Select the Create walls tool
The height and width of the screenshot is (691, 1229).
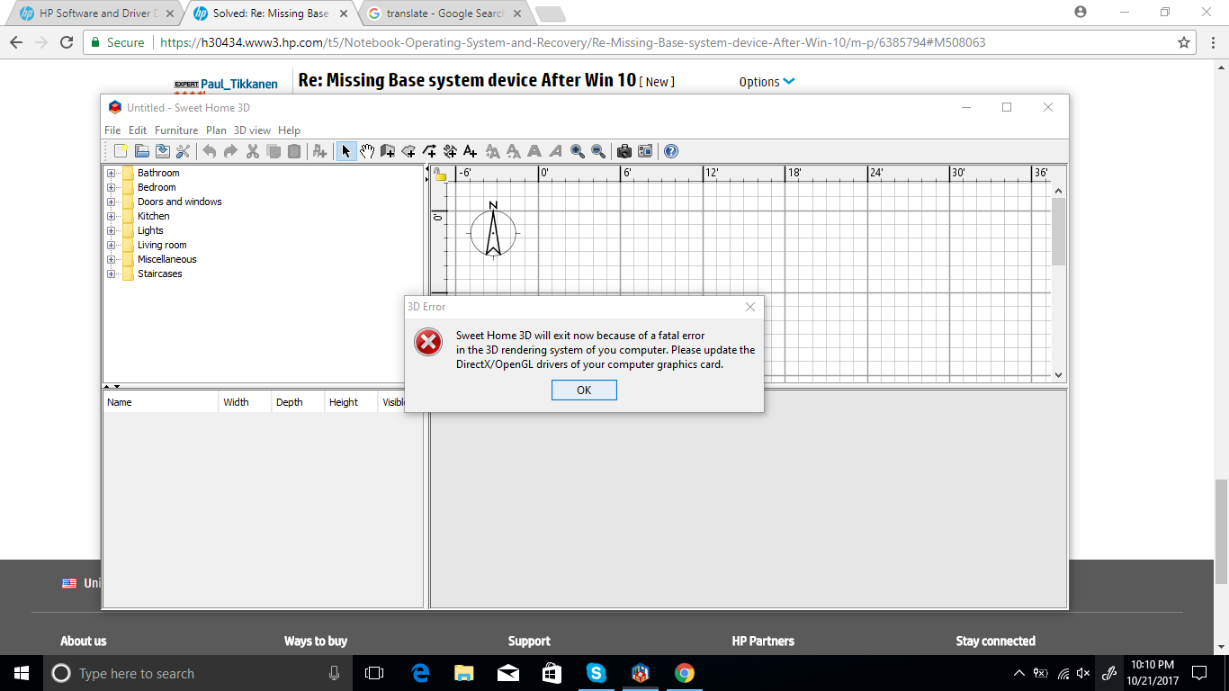click(388, 151)
